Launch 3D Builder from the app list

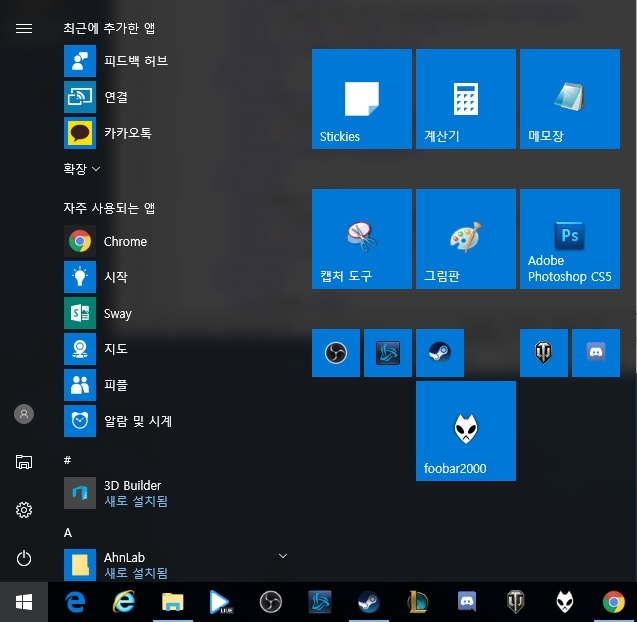coord(175,493)
